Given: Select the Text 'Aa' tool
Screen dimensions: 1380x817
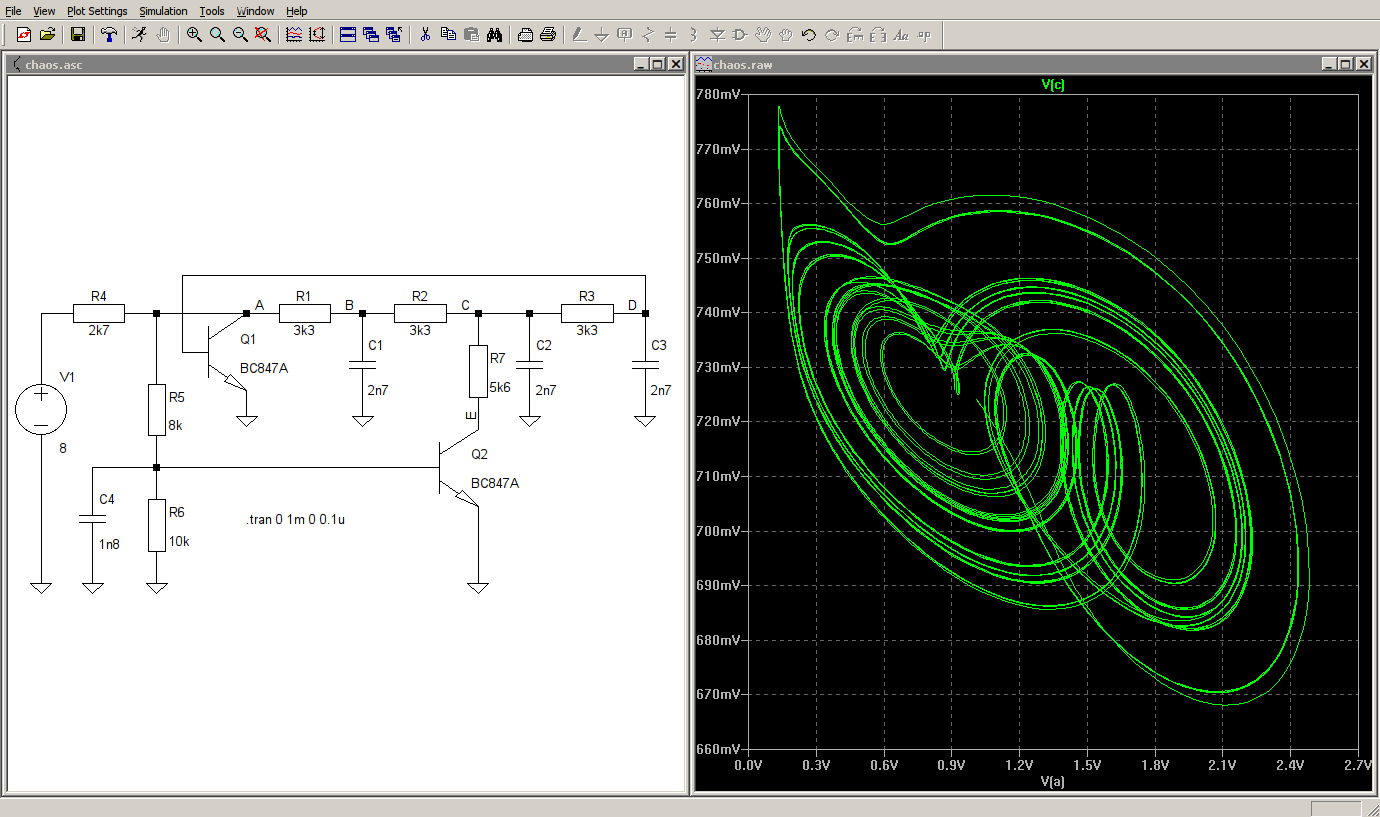Looking at the screenshot, I should pyautogui.click(x=901, y=34).
